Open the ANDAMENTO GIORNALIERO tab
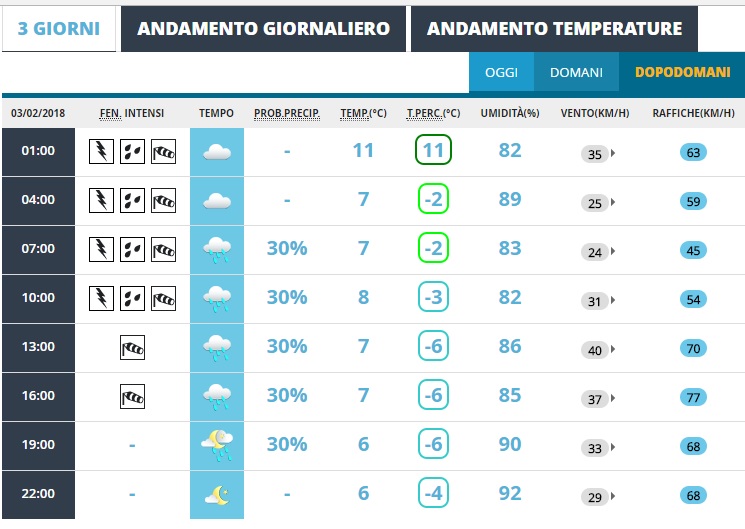745x529 pixels. coord(263,29)
